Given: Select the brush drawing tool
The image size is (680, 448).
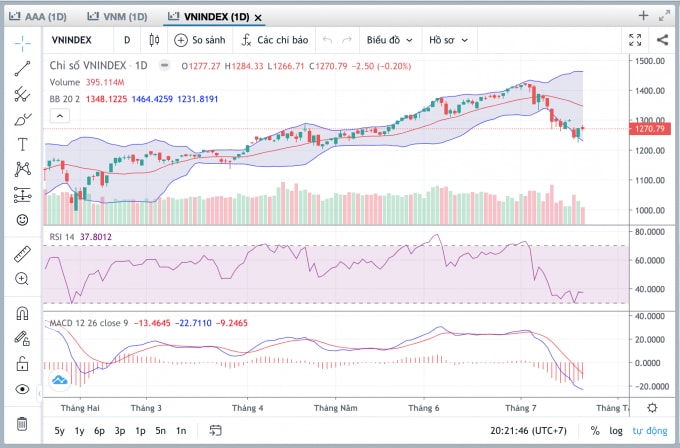Looking at the screenshot, I should pos(22,119).
